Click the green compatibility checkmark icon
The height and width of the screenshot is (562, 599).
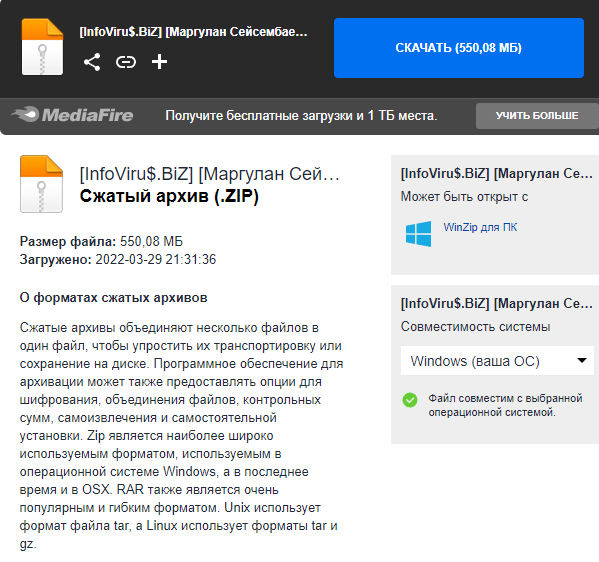pos(410,400)
